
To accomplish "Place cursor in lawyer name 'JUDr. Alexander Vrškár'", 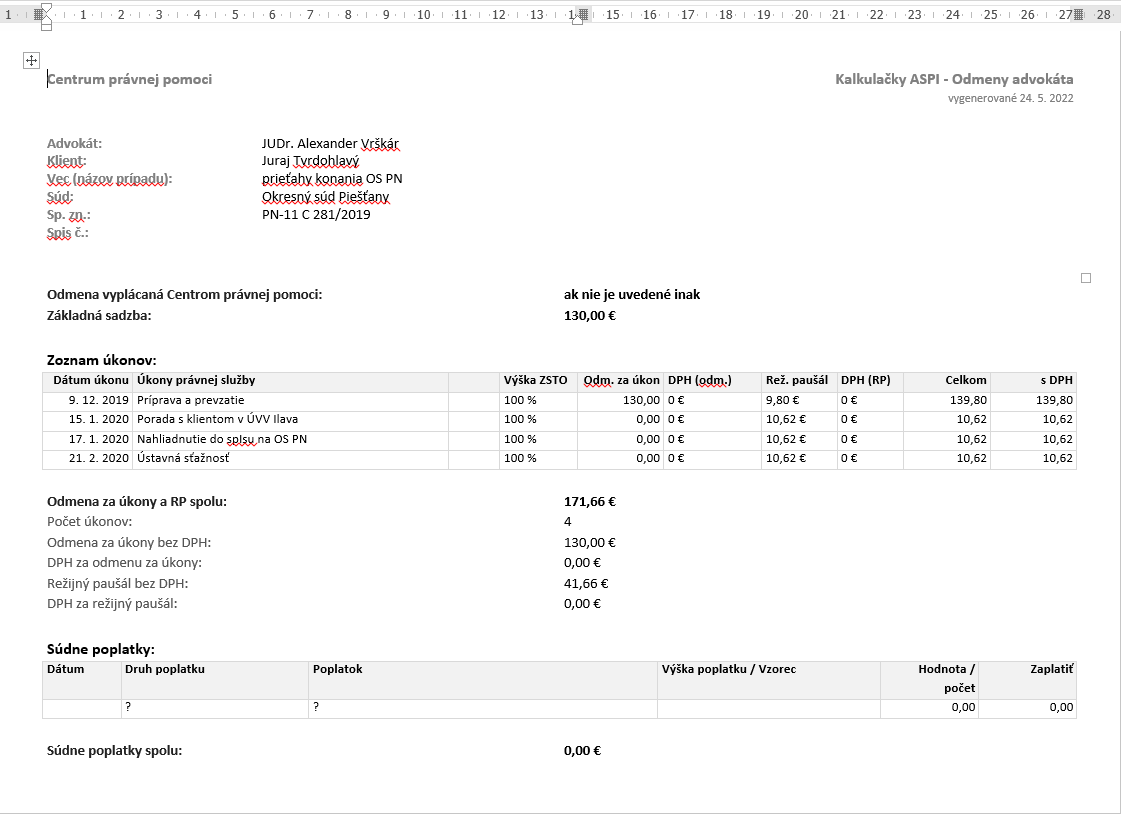I will pyautogui.click(x=330, y=143).
